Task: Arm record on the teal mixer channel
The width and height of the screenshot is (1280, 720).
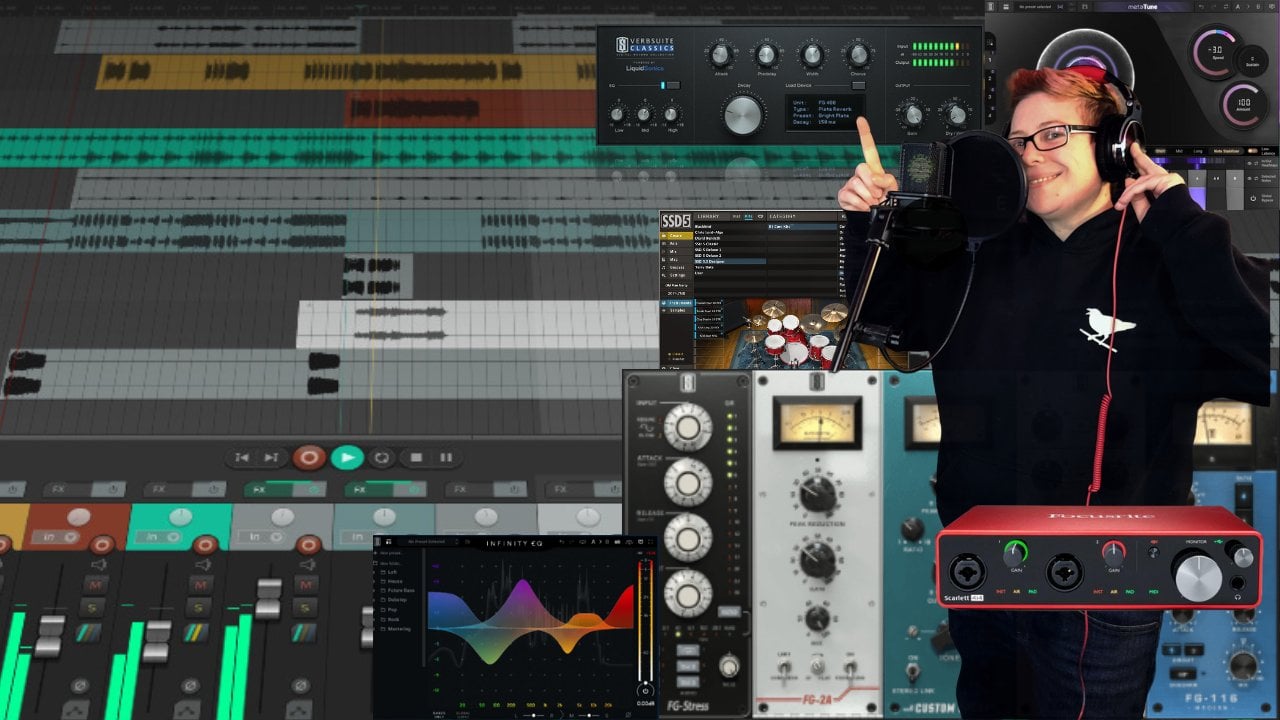Action: [205, 545]
